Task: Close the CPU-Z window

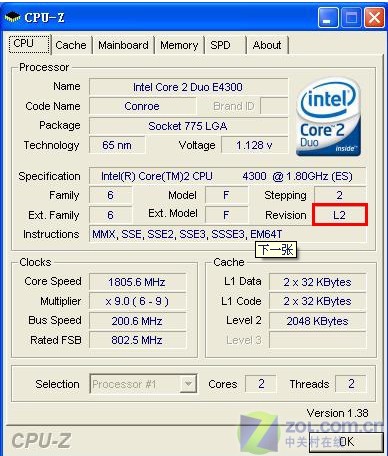Action: point(374,17)
